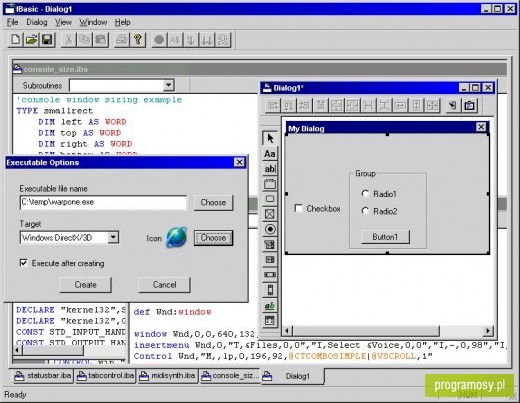Switch to the midisynth.iba tab
520x403 pixels.
click(168, 376)
